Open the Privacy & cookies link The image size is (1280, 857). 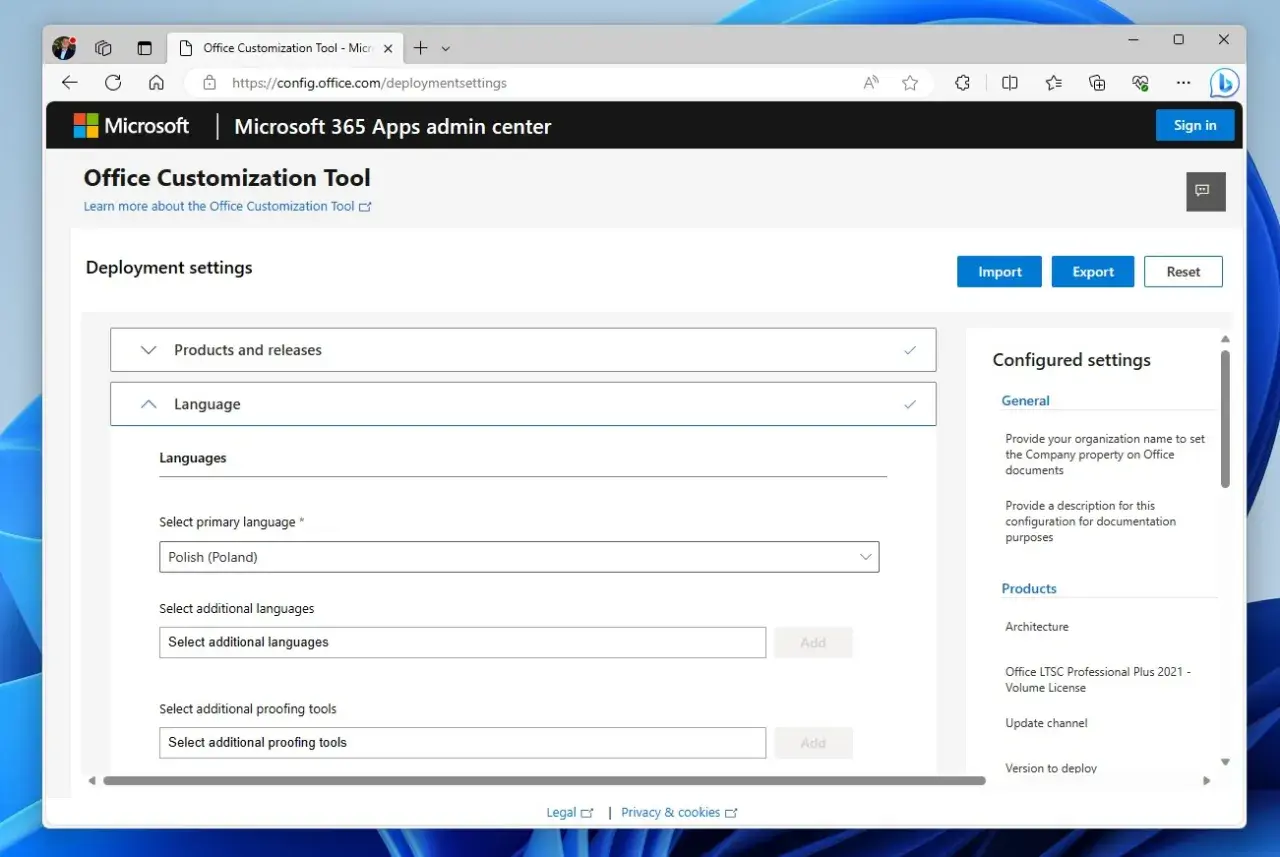point(679,812)
